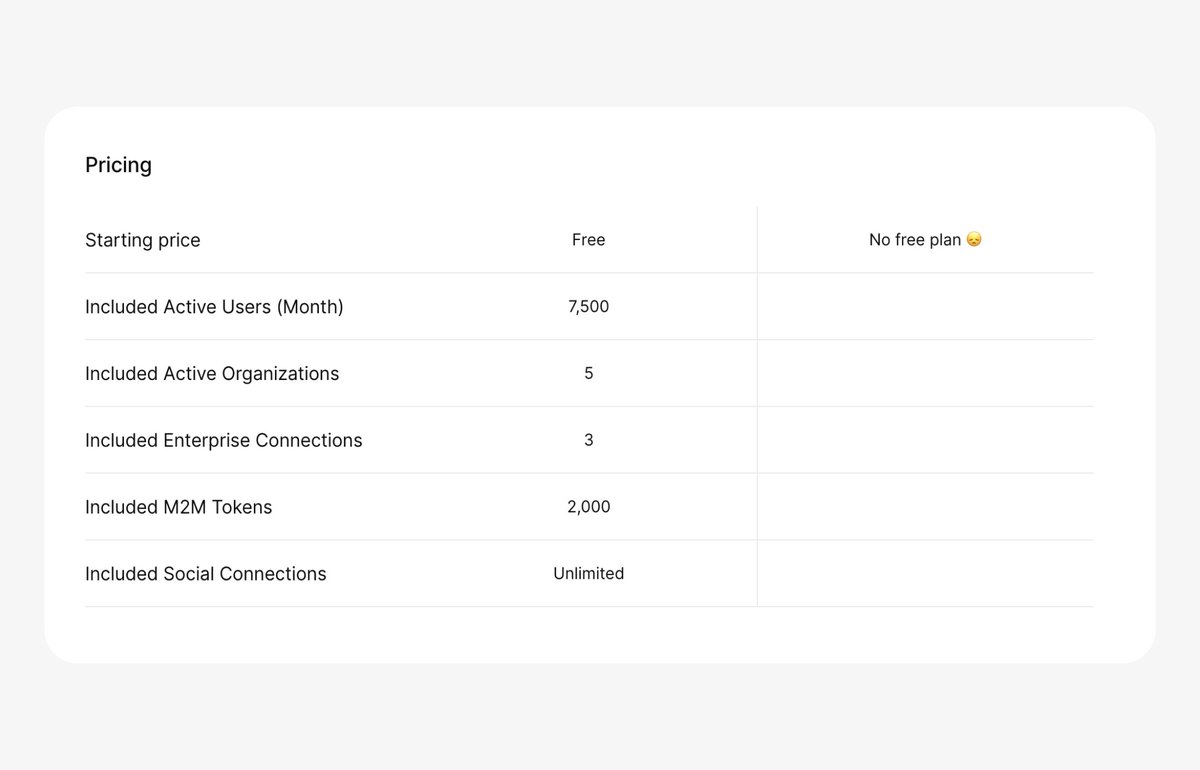Click the No free plan text
This screenshot has height=770, width=1200.
pyautogui.click(x=916, y=239)
